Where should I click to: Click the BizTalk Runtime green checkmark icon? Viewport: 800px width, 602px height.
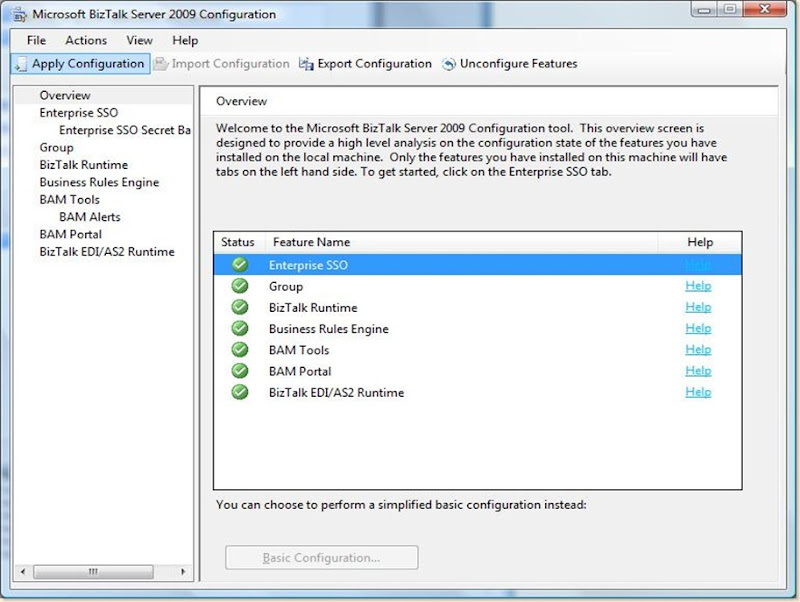point(239,307)
